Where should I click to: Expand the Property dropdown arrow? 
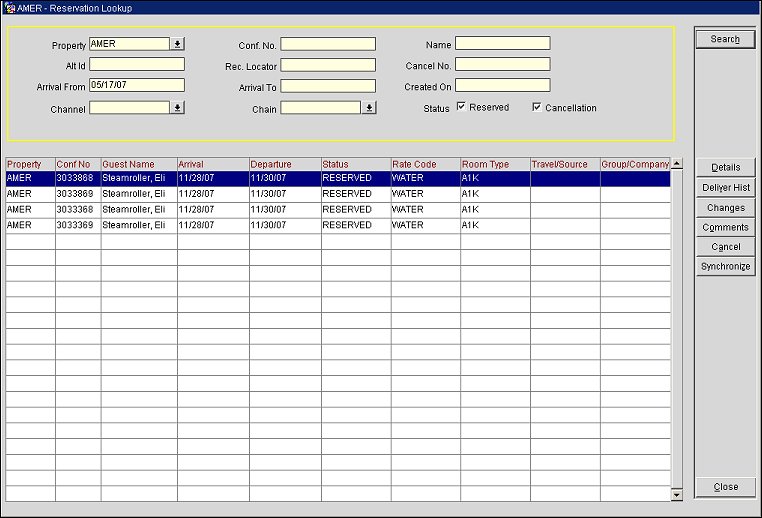click(177, 44)
